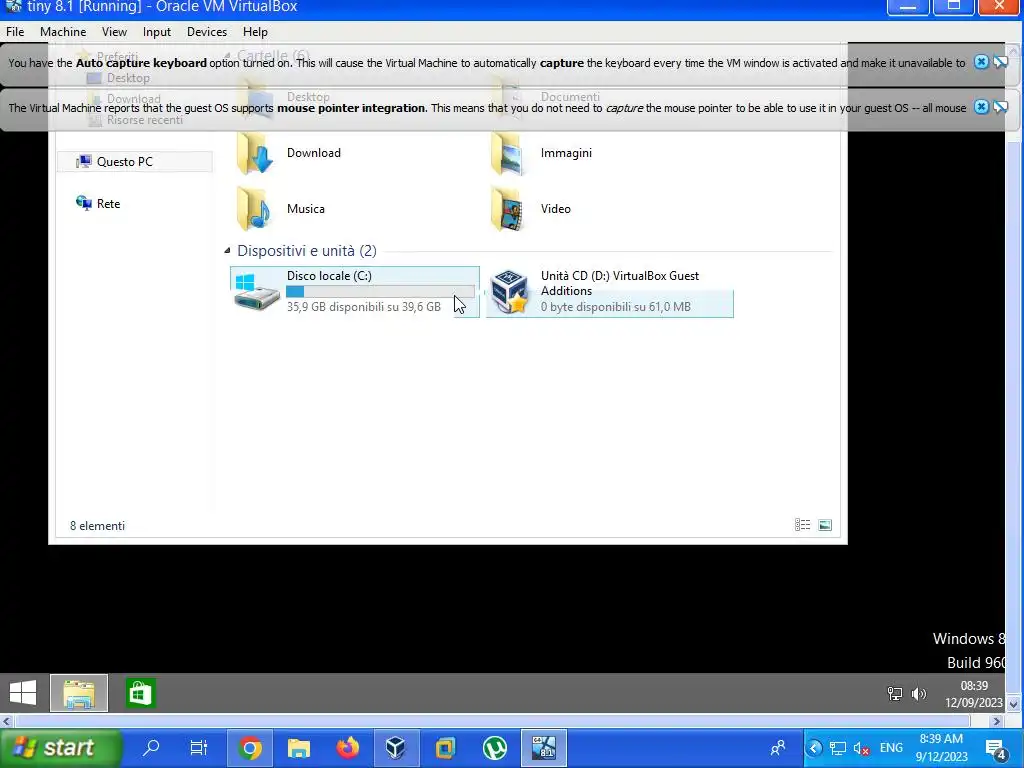Click the Musica folder label
The image size is (1024, 768).
(306, 209)
